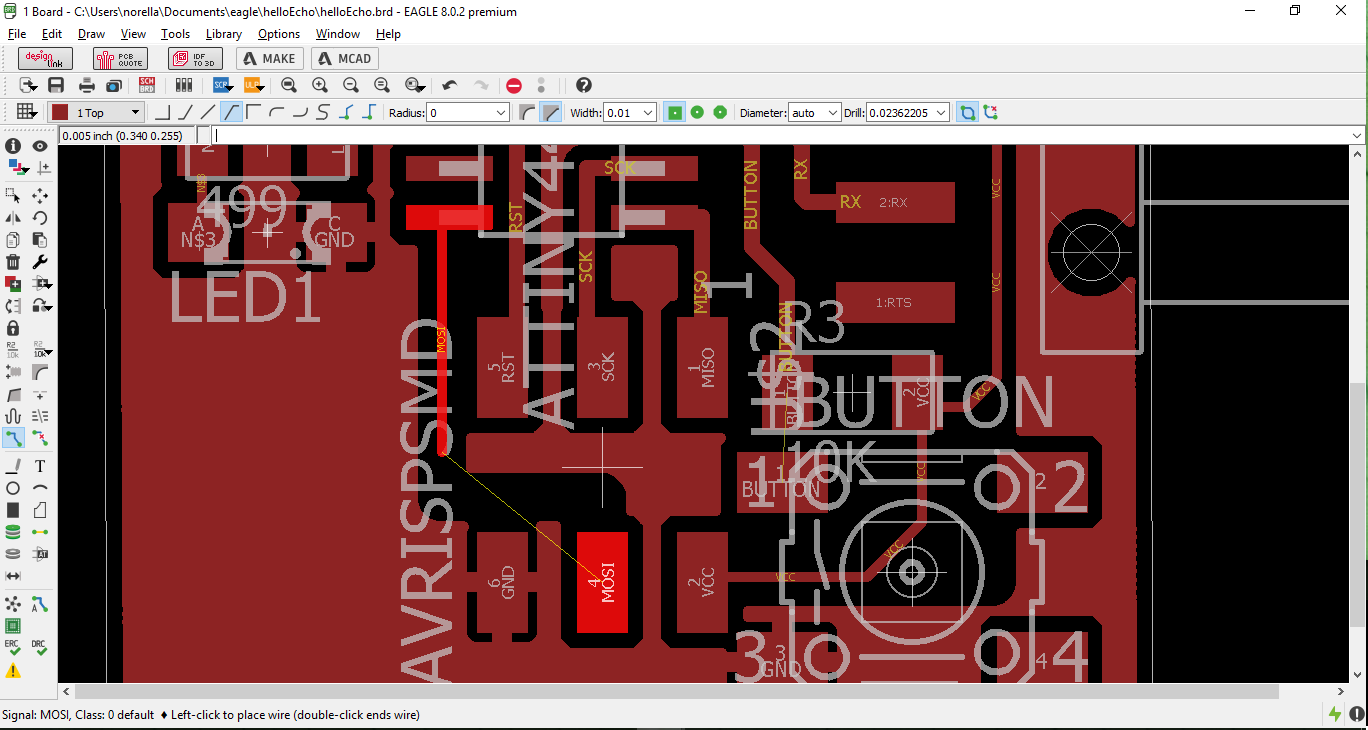Open the Tools menu
Image resolution: width=1368 pixels, height=730 pixels.
(x=175, y=34)
